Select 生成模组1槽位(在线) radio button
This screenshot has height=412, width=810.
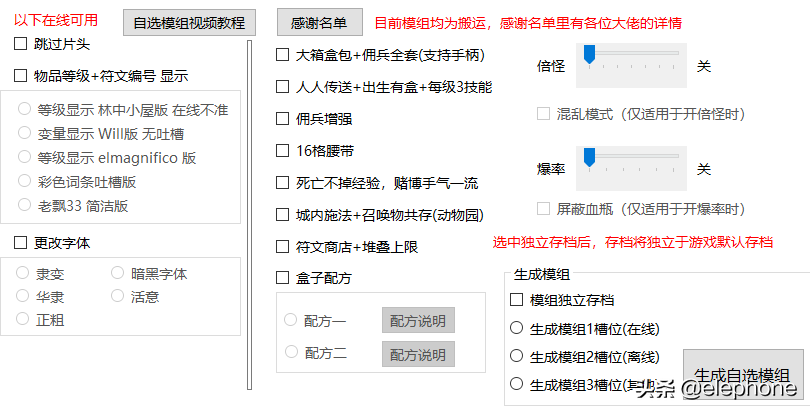(x=517, y=328)
